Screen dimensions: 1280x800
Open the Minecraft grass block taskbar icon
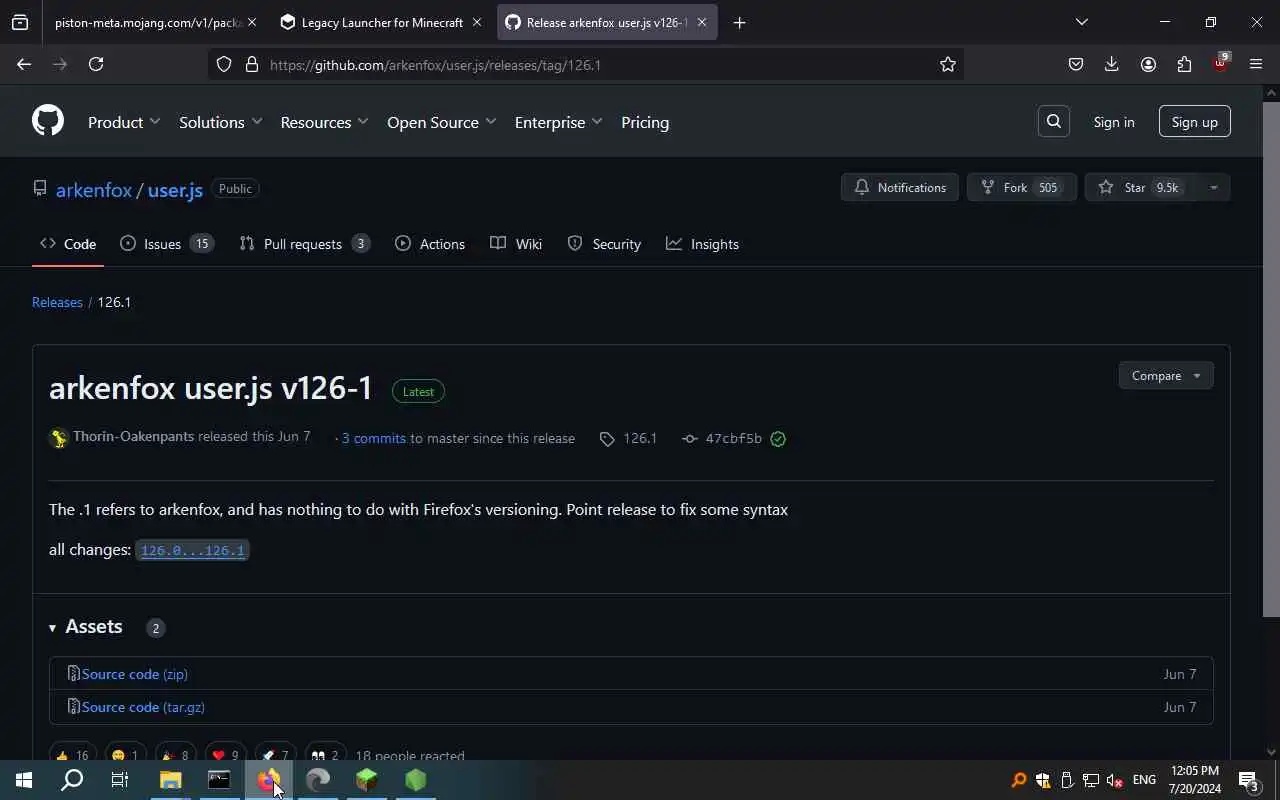pyautogui.click(x=366, y=780)
